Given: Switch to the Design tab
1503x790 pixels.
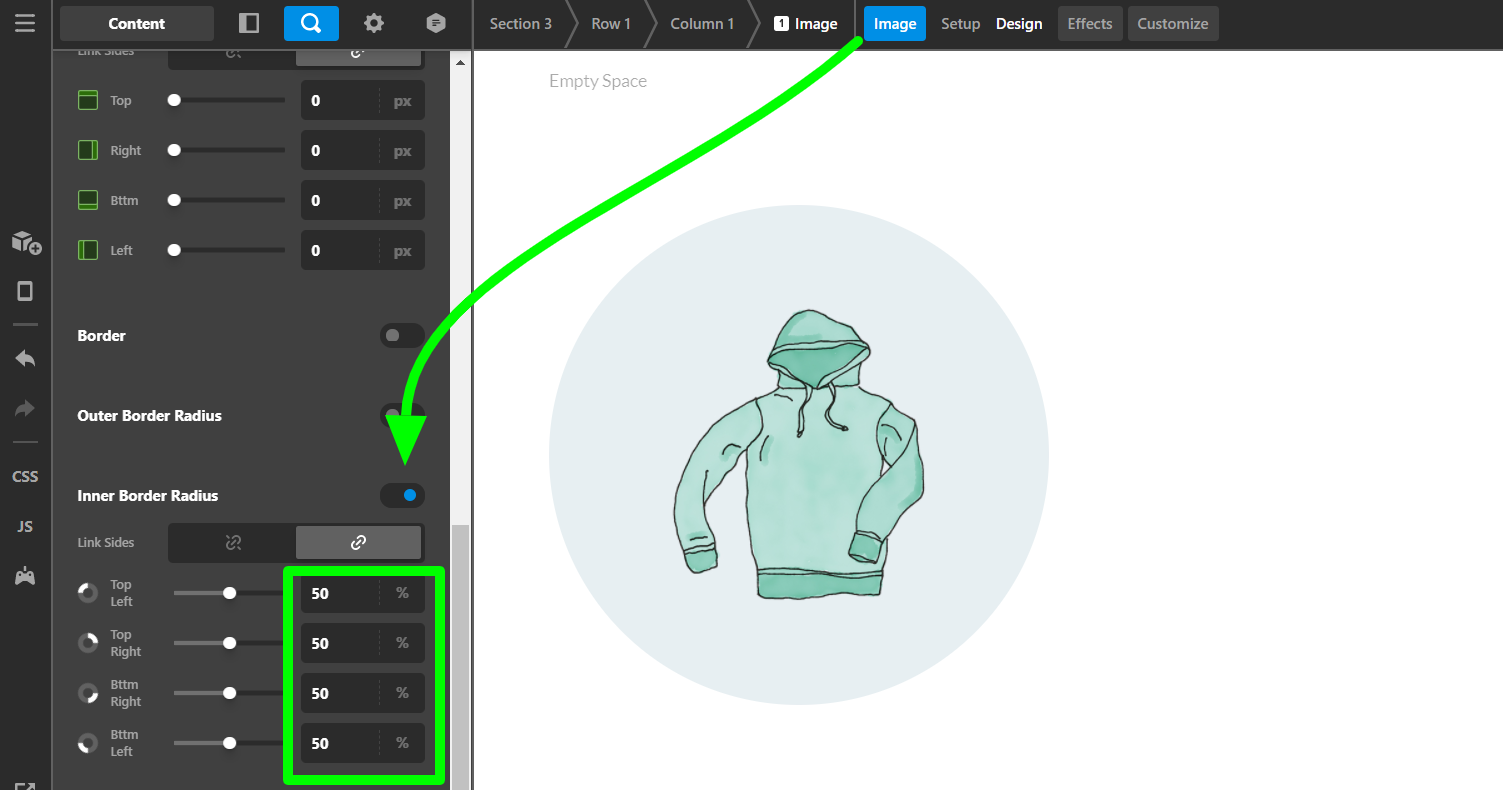Looking at the screenshot, I should pos(1019,23).
